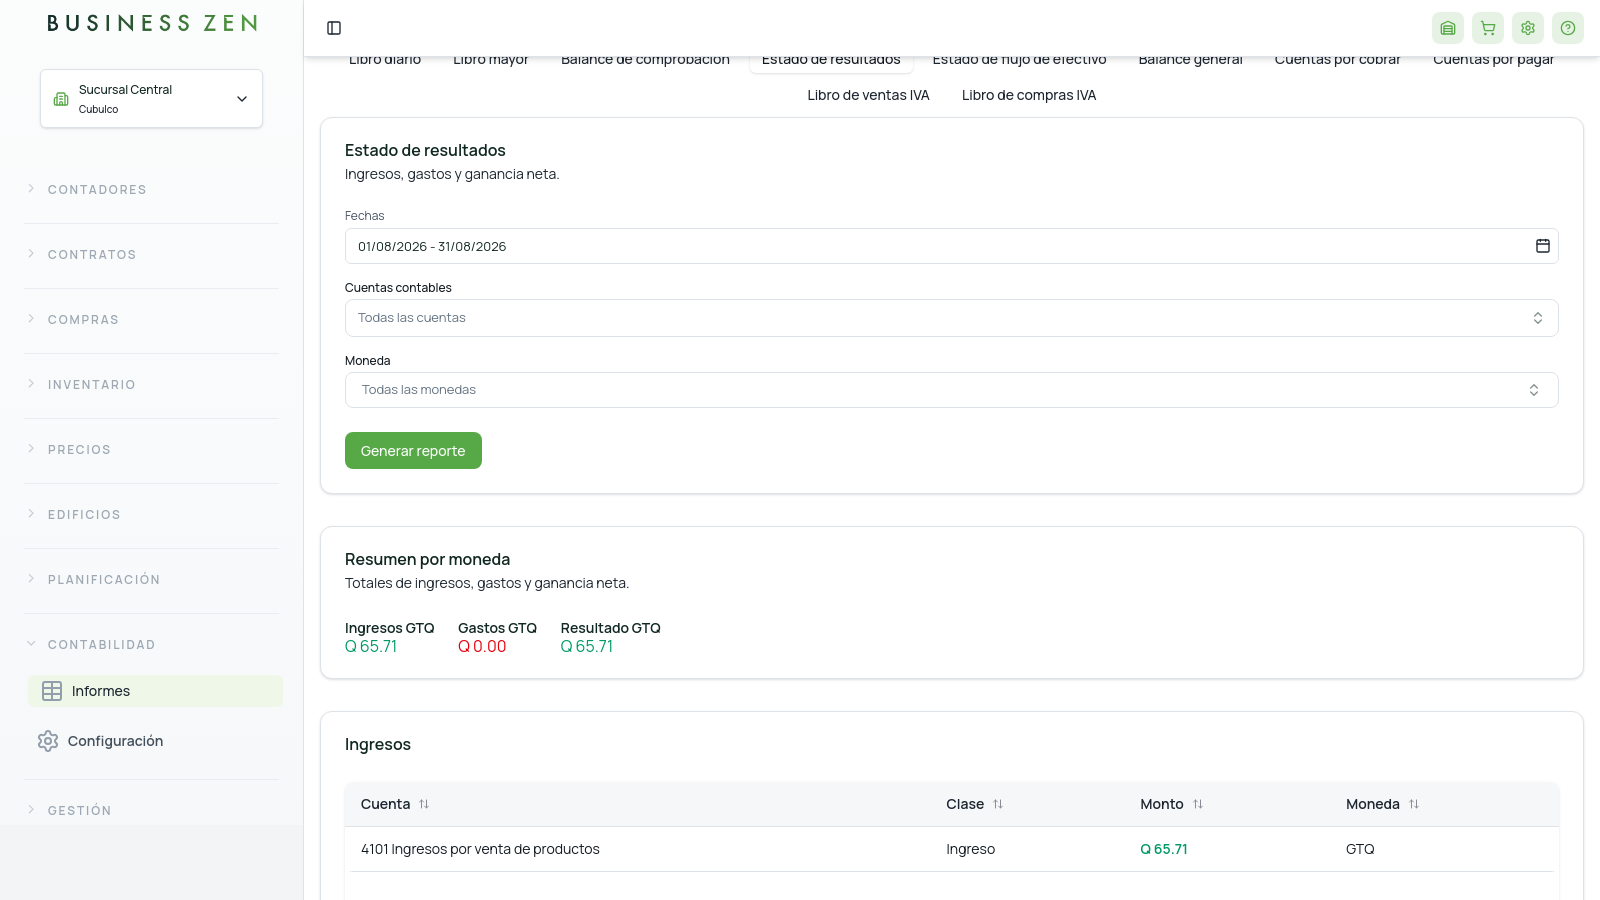Click the calendar icon in Fechas field

[1543, 246]
